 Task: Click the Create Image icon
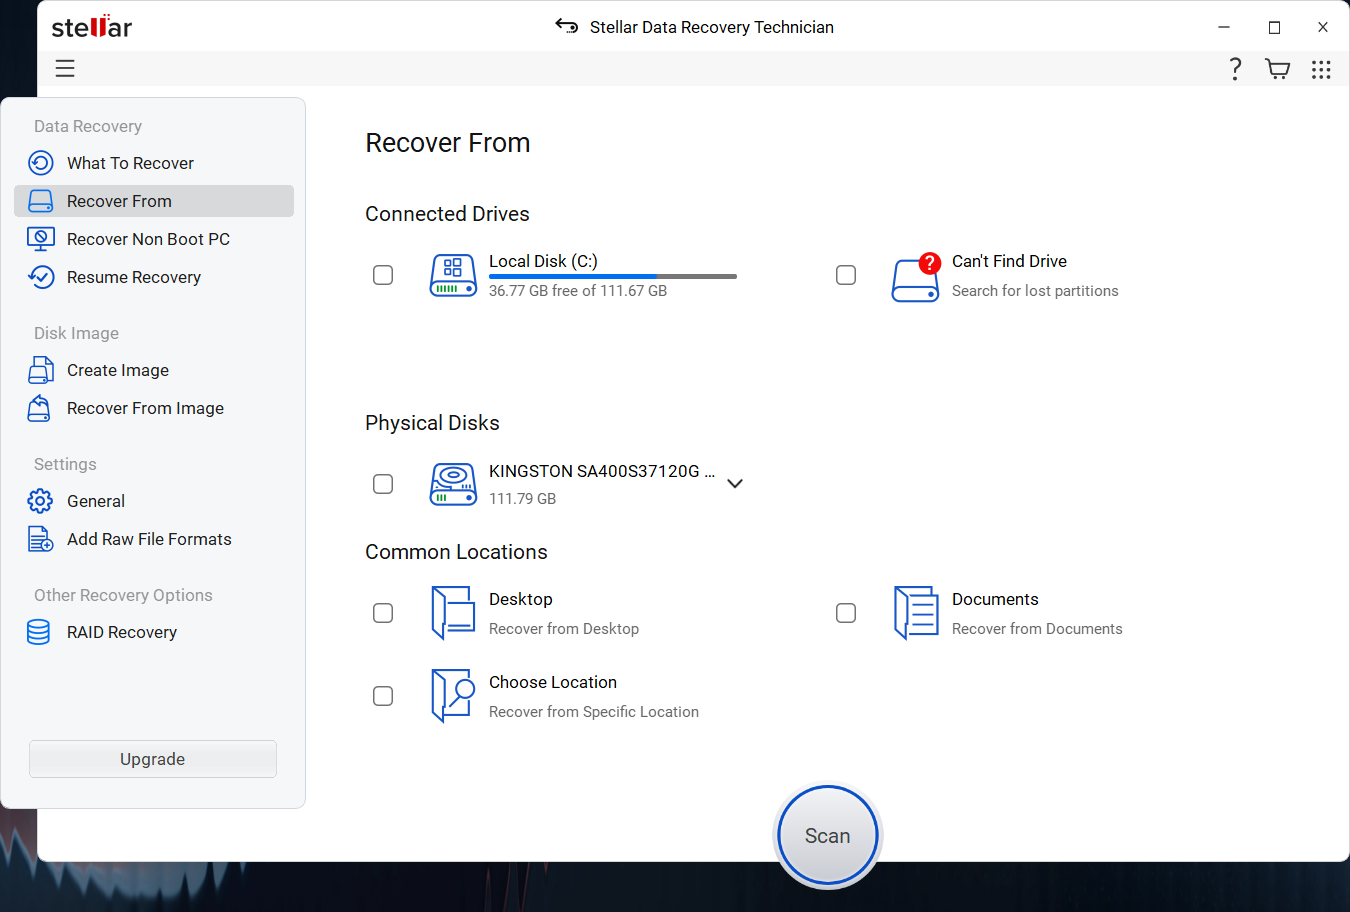41,370
